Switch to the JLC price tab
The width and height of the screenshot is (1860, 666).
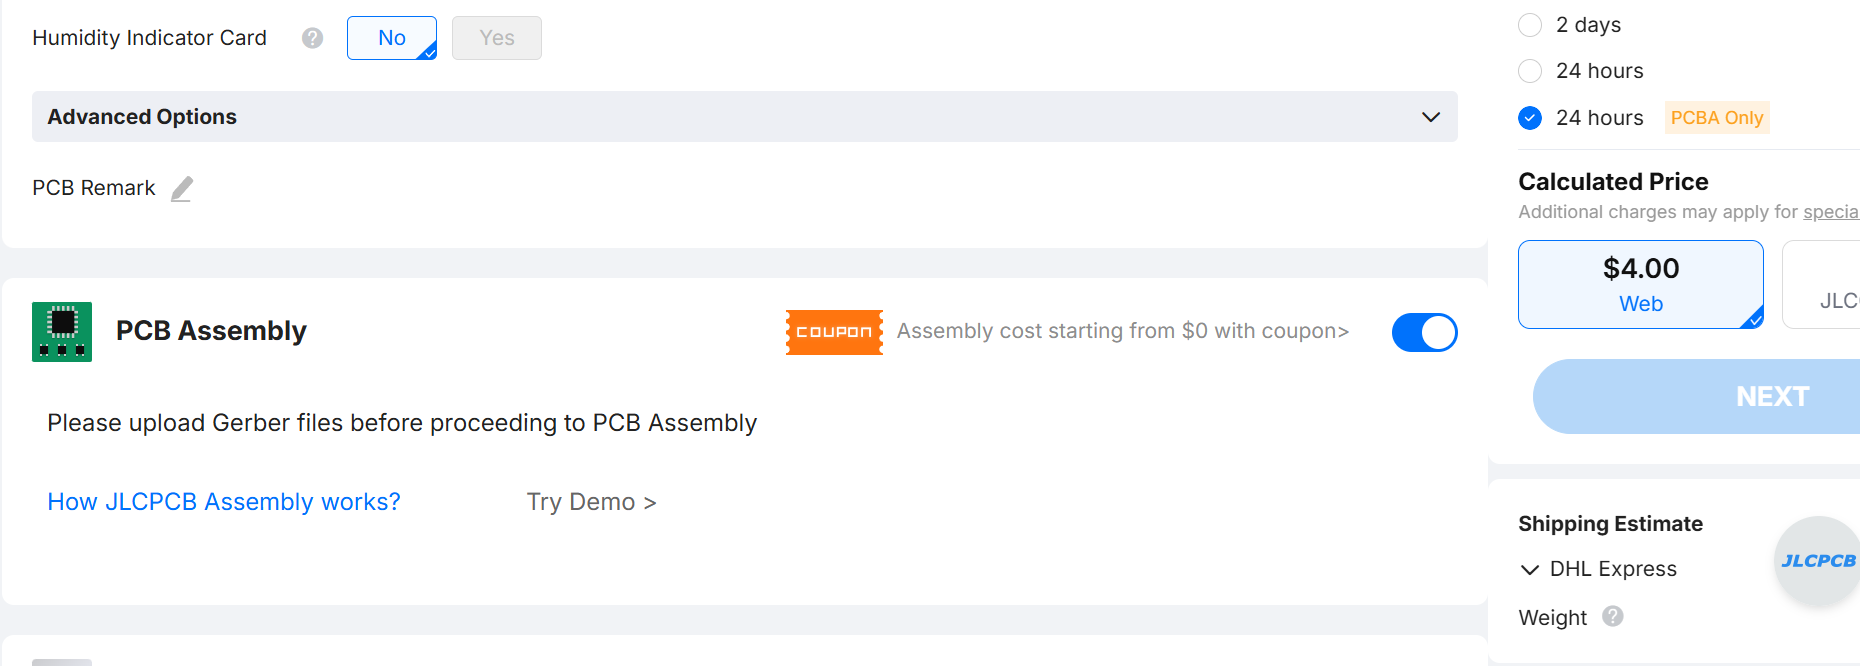click(1821, 284)
